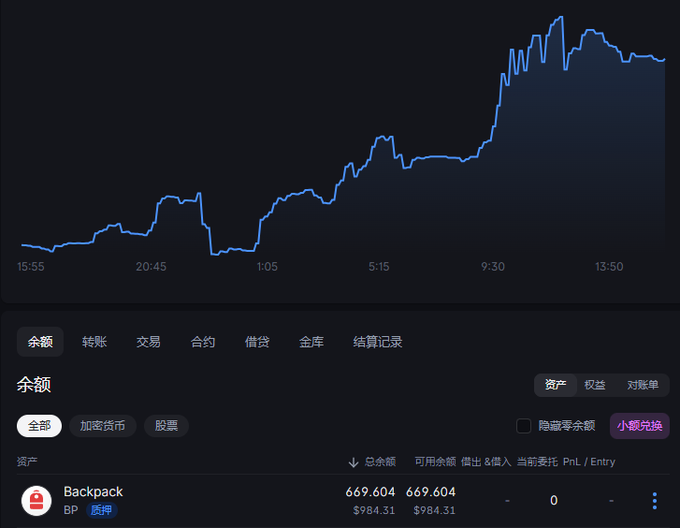Image resolution: width=680 pixels, height=528 pixels.
Task: Select the 对账单 view segment
Action: pos(642,385)
